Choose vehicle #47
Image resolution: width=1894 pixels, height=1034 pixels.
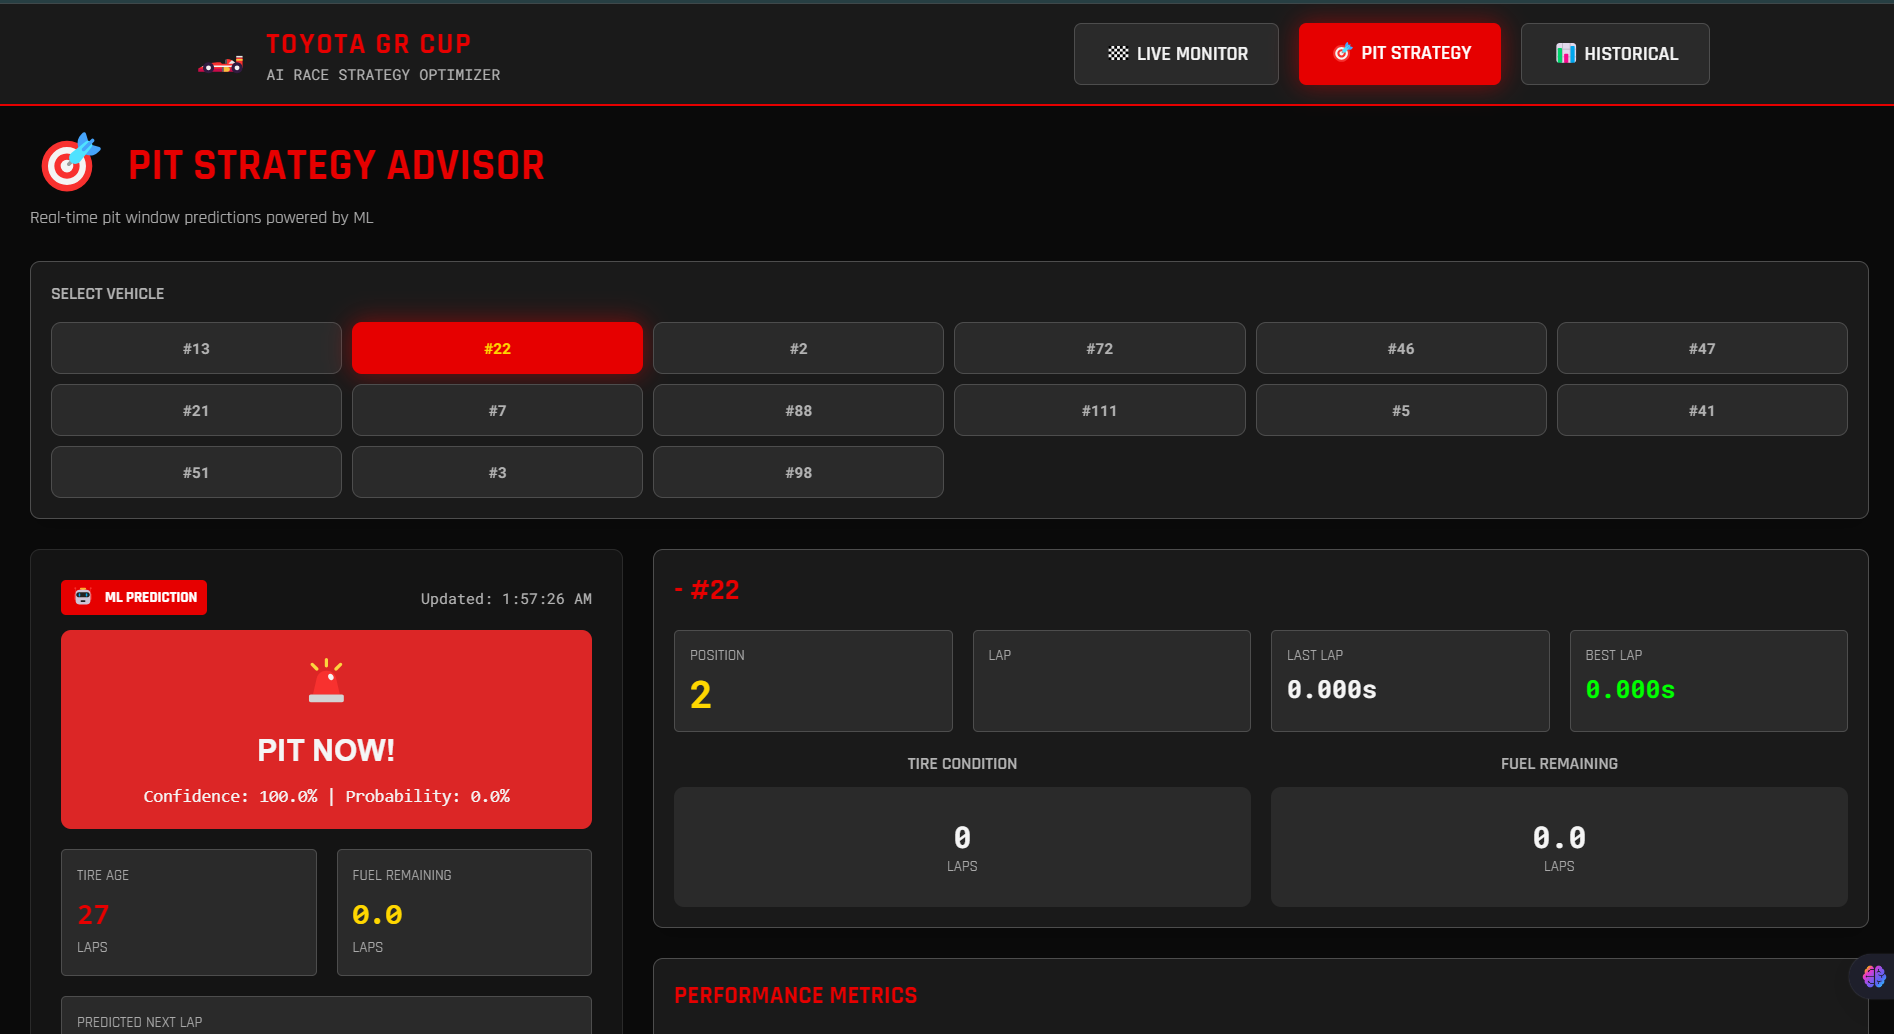pos(1702,348)
